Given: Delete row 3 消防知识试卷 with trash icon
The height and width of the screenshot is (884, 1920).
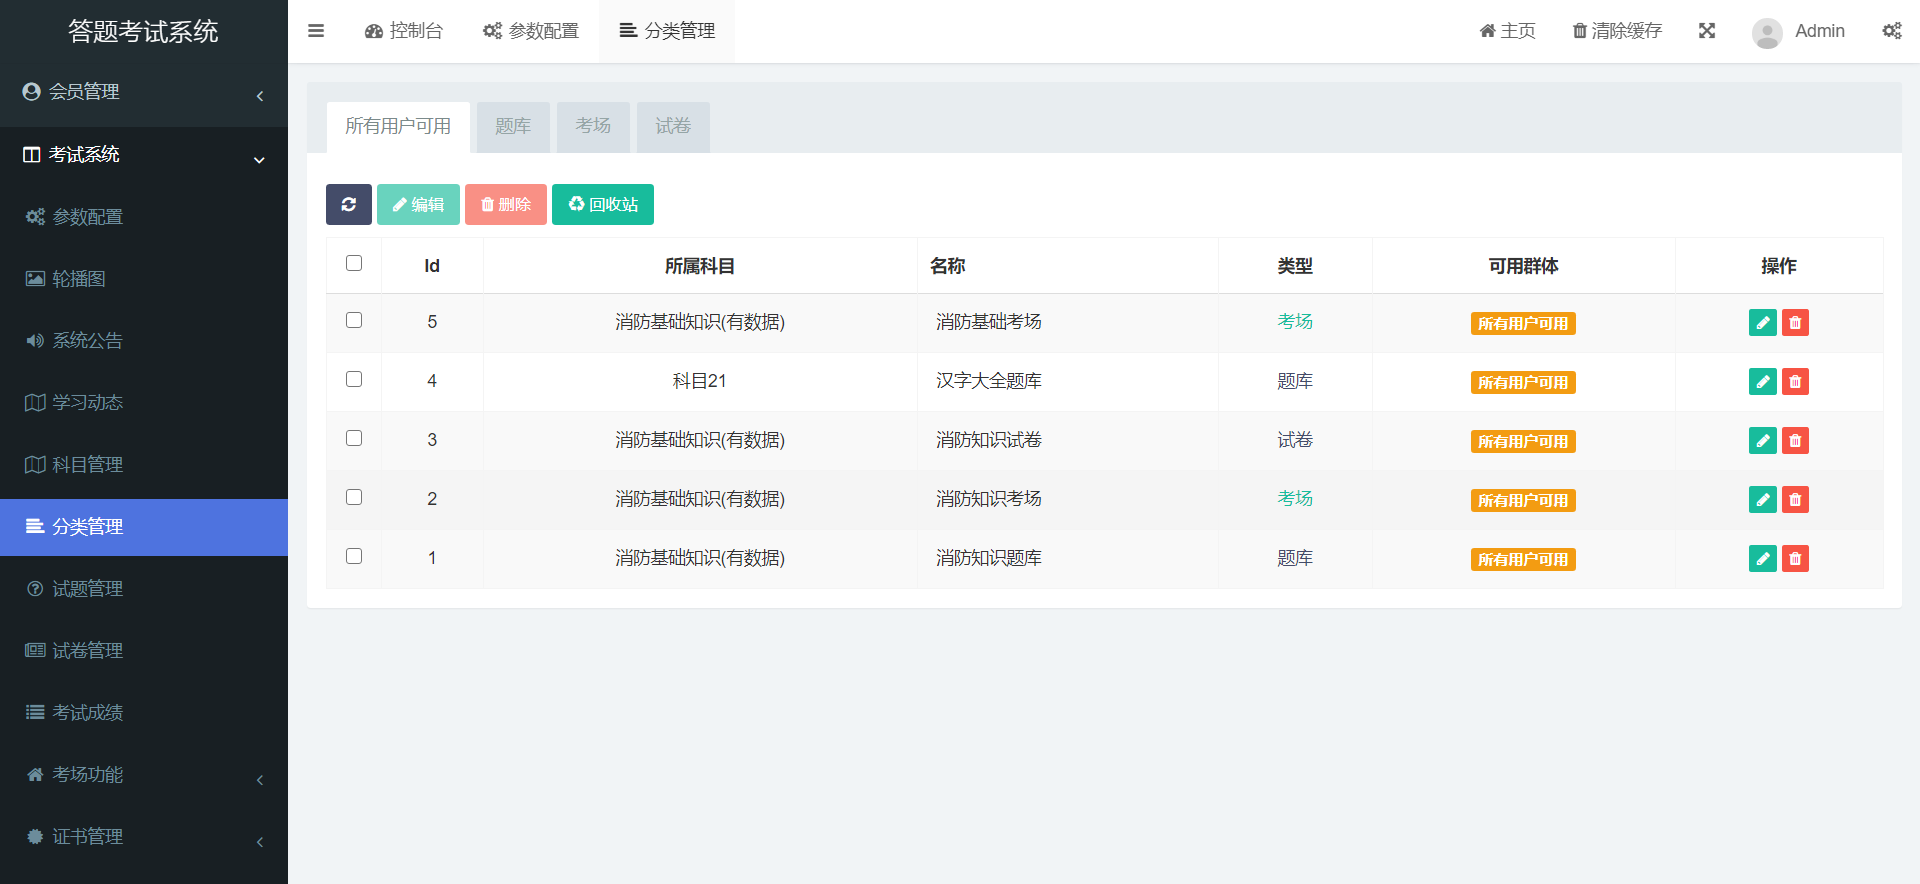Looking at the screenshot, I should (x=1795, y=441).
